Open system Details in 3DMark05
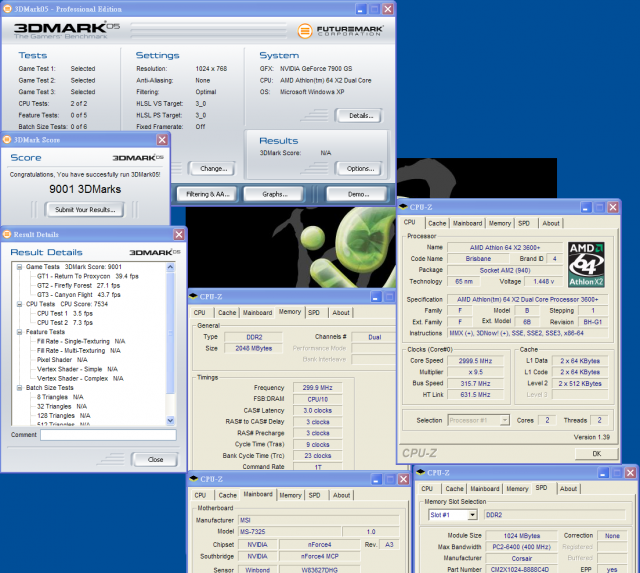 (359, 115)
